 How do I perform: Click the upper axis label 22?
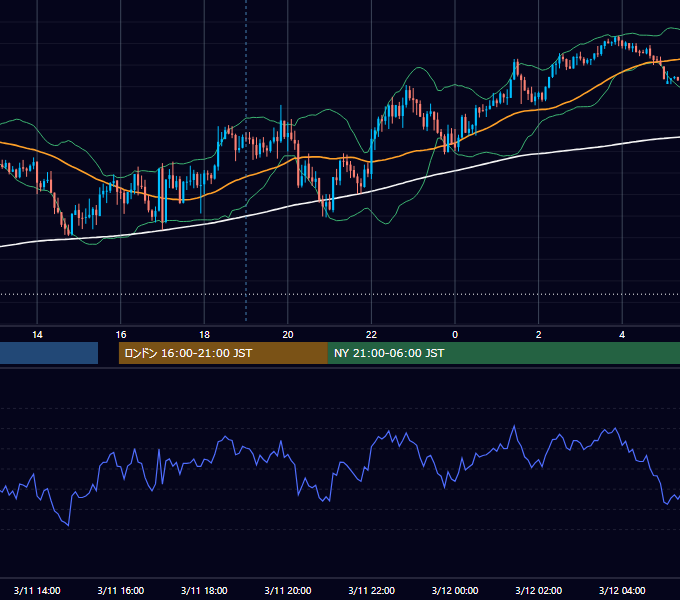pyautogui.click(x=371, y=335)
